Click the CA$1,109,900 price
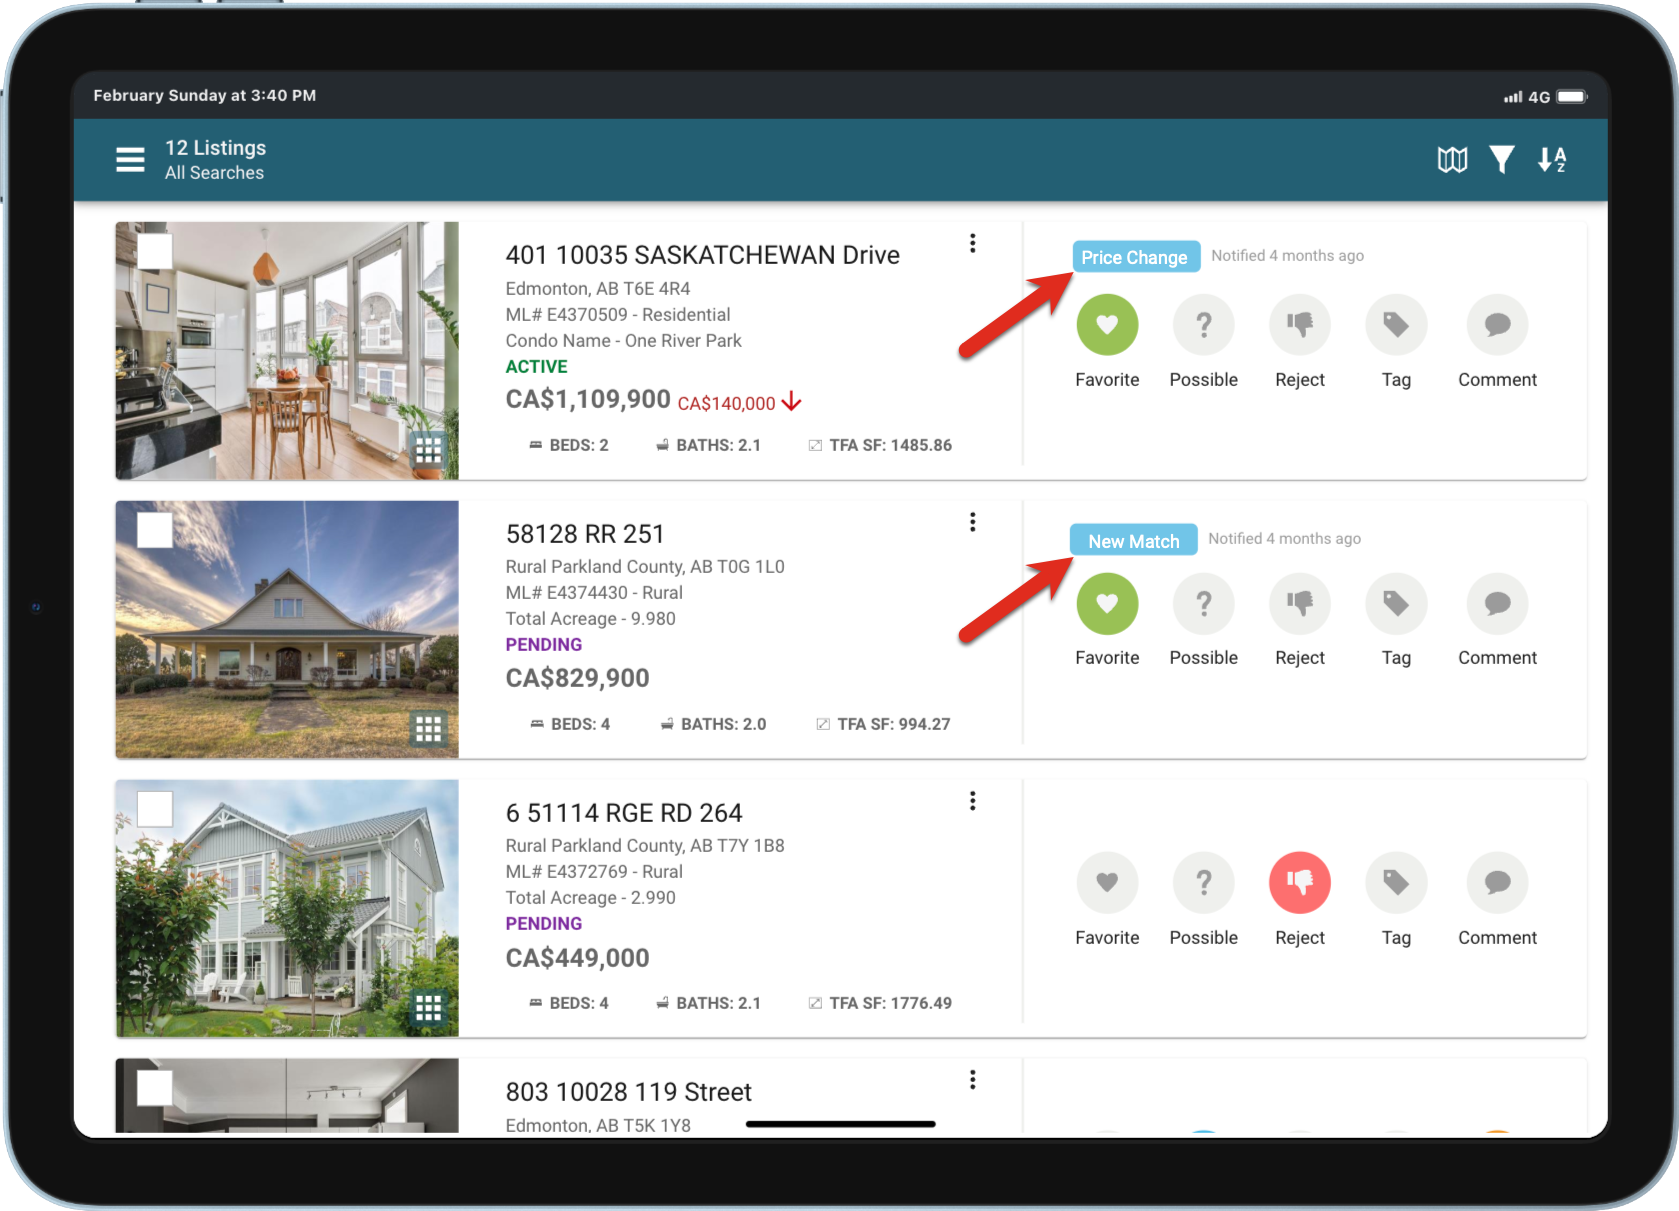The width and height of the screenshot is (1679, 1211). tap(588, 400)
